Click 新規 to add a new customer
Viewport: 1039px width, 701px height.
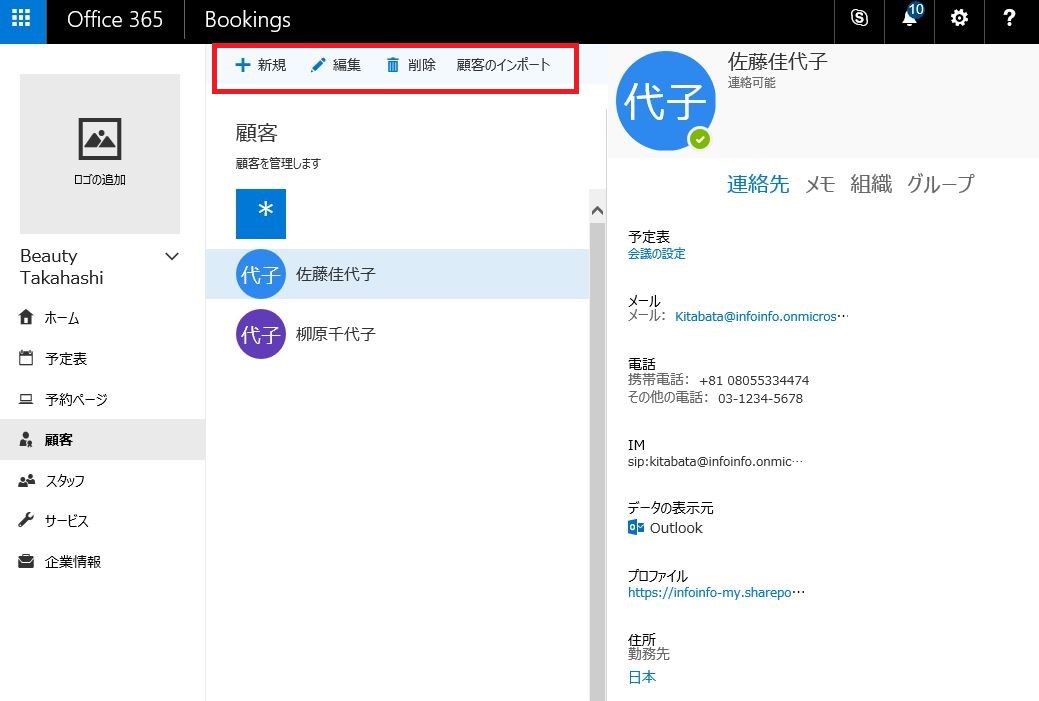tap(260, 65)
